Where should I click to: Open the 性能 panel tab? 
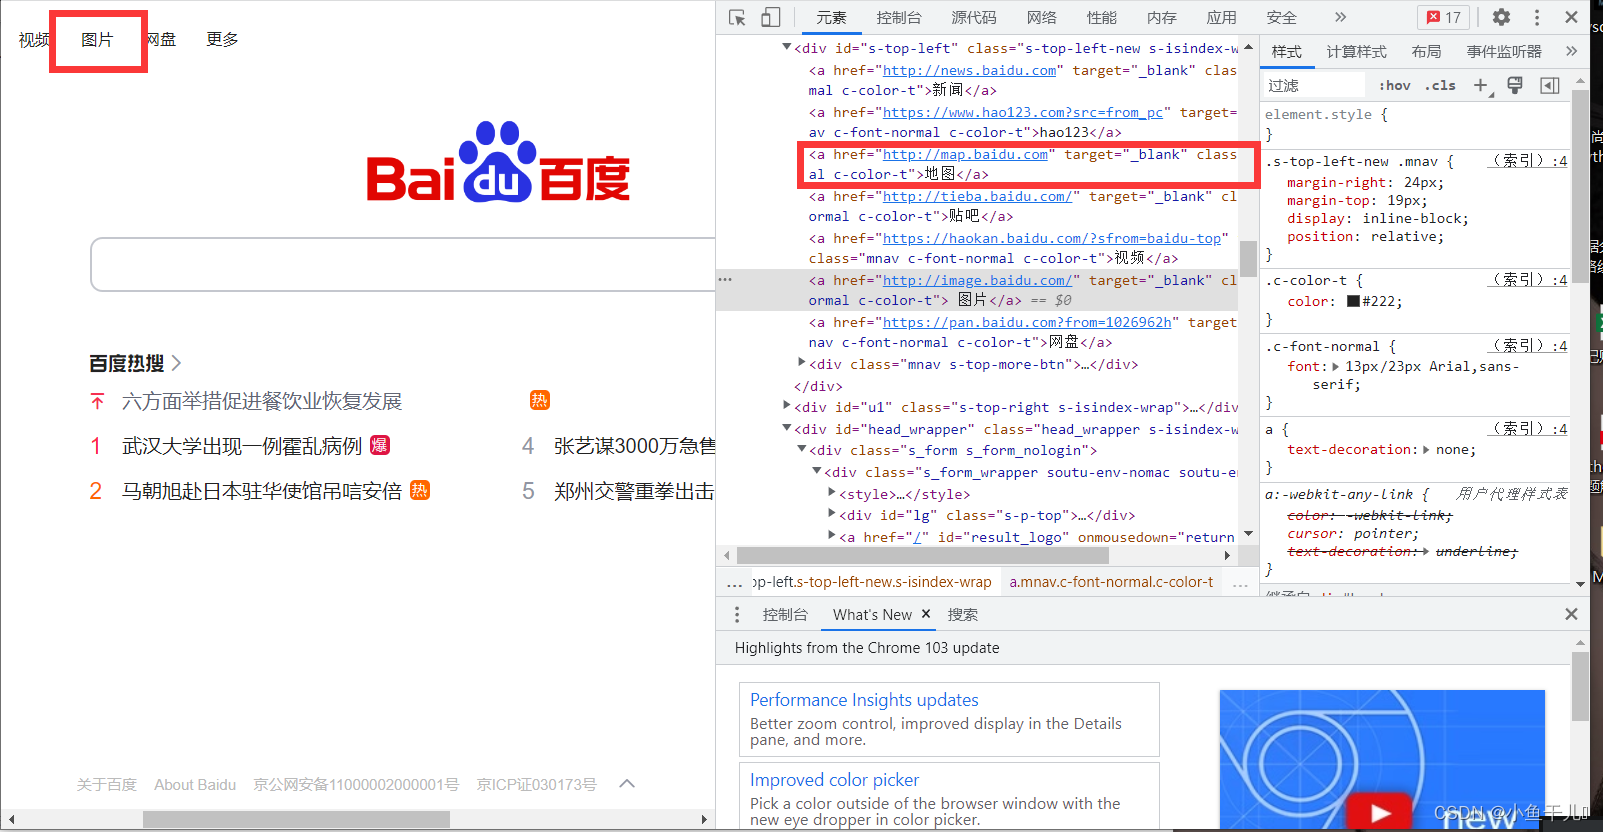pos(1102,17)
